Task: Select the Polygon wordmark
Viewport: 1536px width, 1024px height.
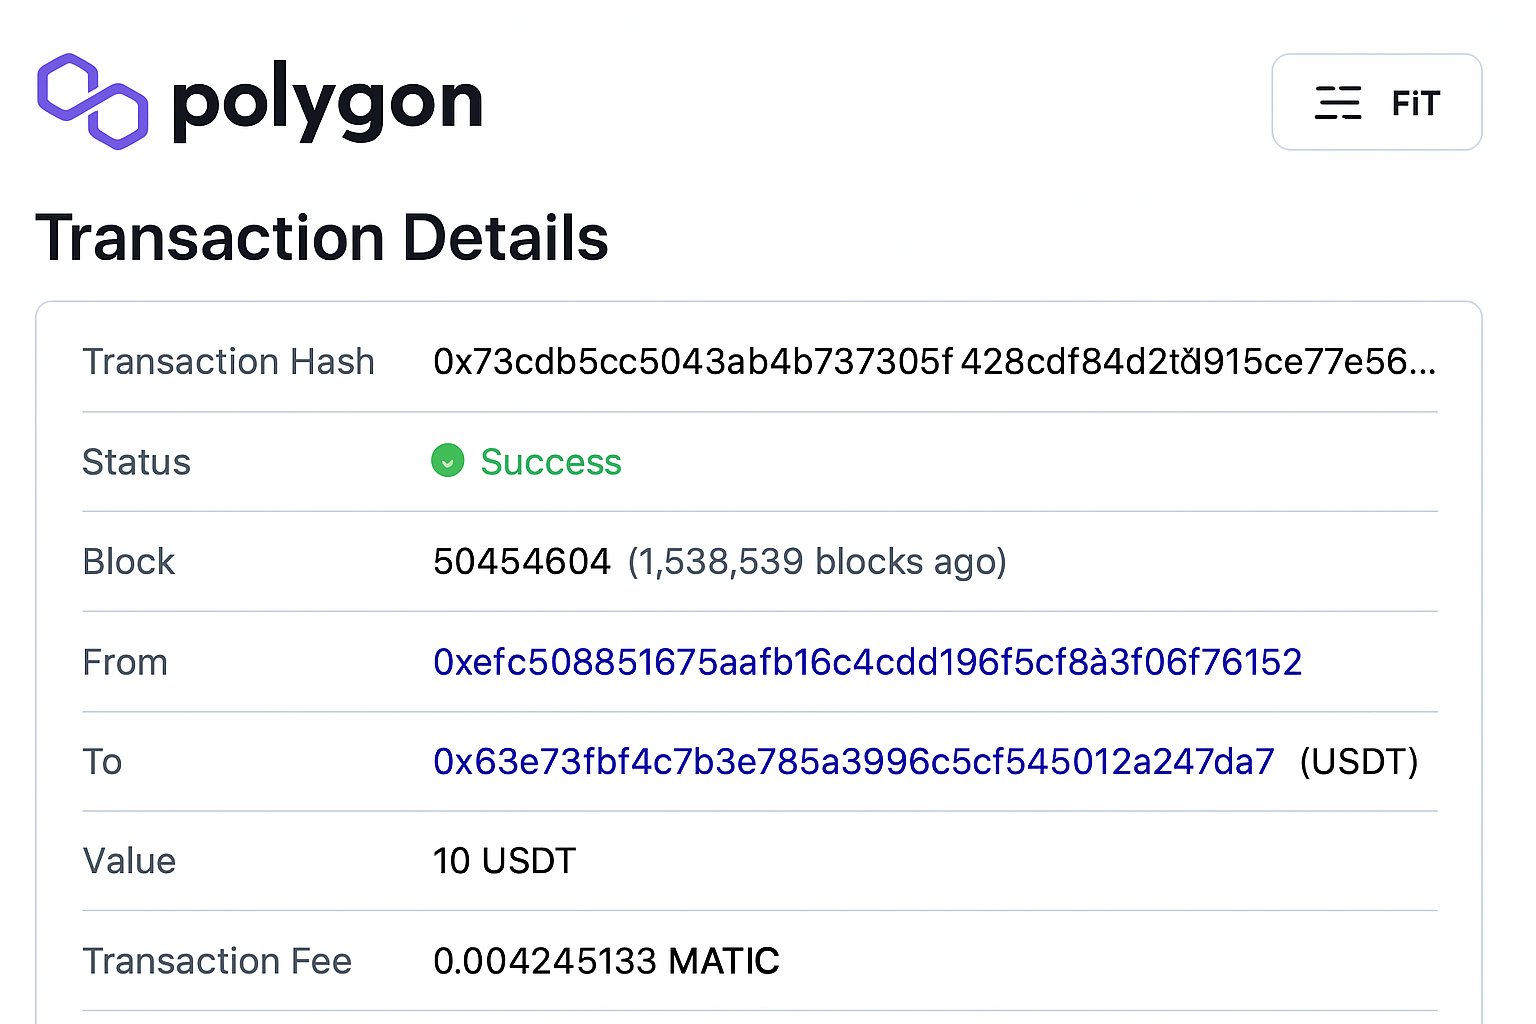Action: pos(327,100)
